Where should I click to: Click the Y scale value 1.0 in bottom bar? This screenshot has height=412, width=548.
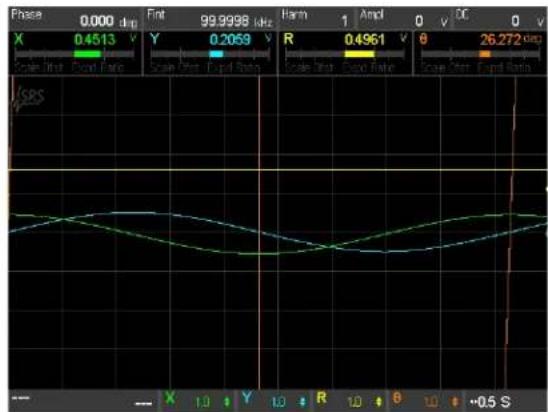(x=279, y=402)
